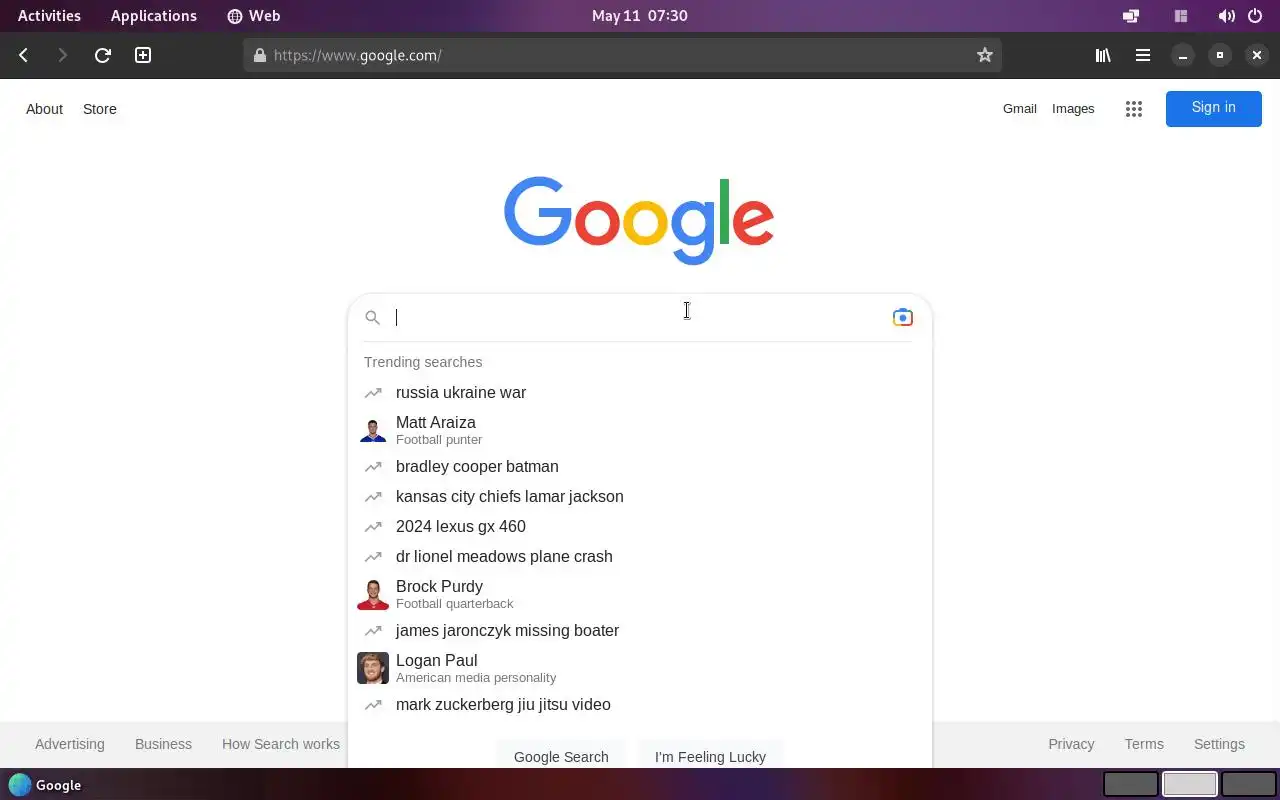Click the trending arrow beside russia ukraine war
The image size is (1280, 800).
(x=373, y=393)
